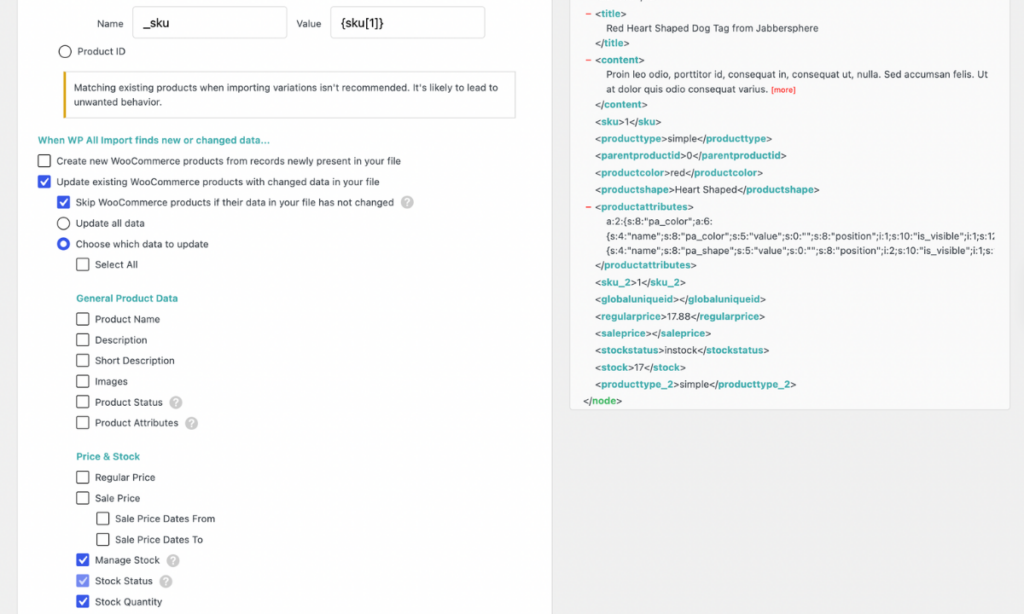Select the Product ID radio button

(x=65, y=52)
